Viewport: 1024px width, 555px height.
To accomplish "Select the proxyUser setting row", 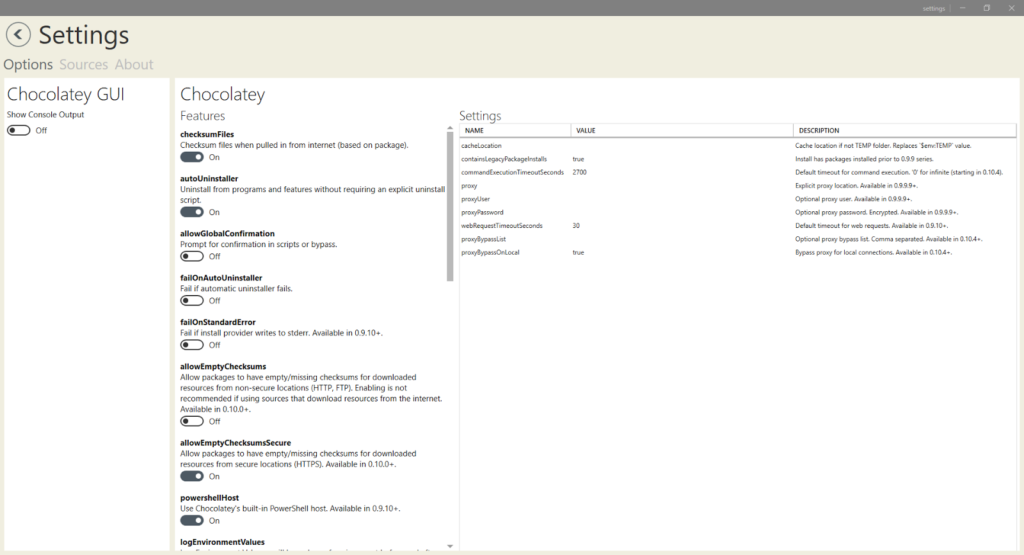I will coord(738,199).
